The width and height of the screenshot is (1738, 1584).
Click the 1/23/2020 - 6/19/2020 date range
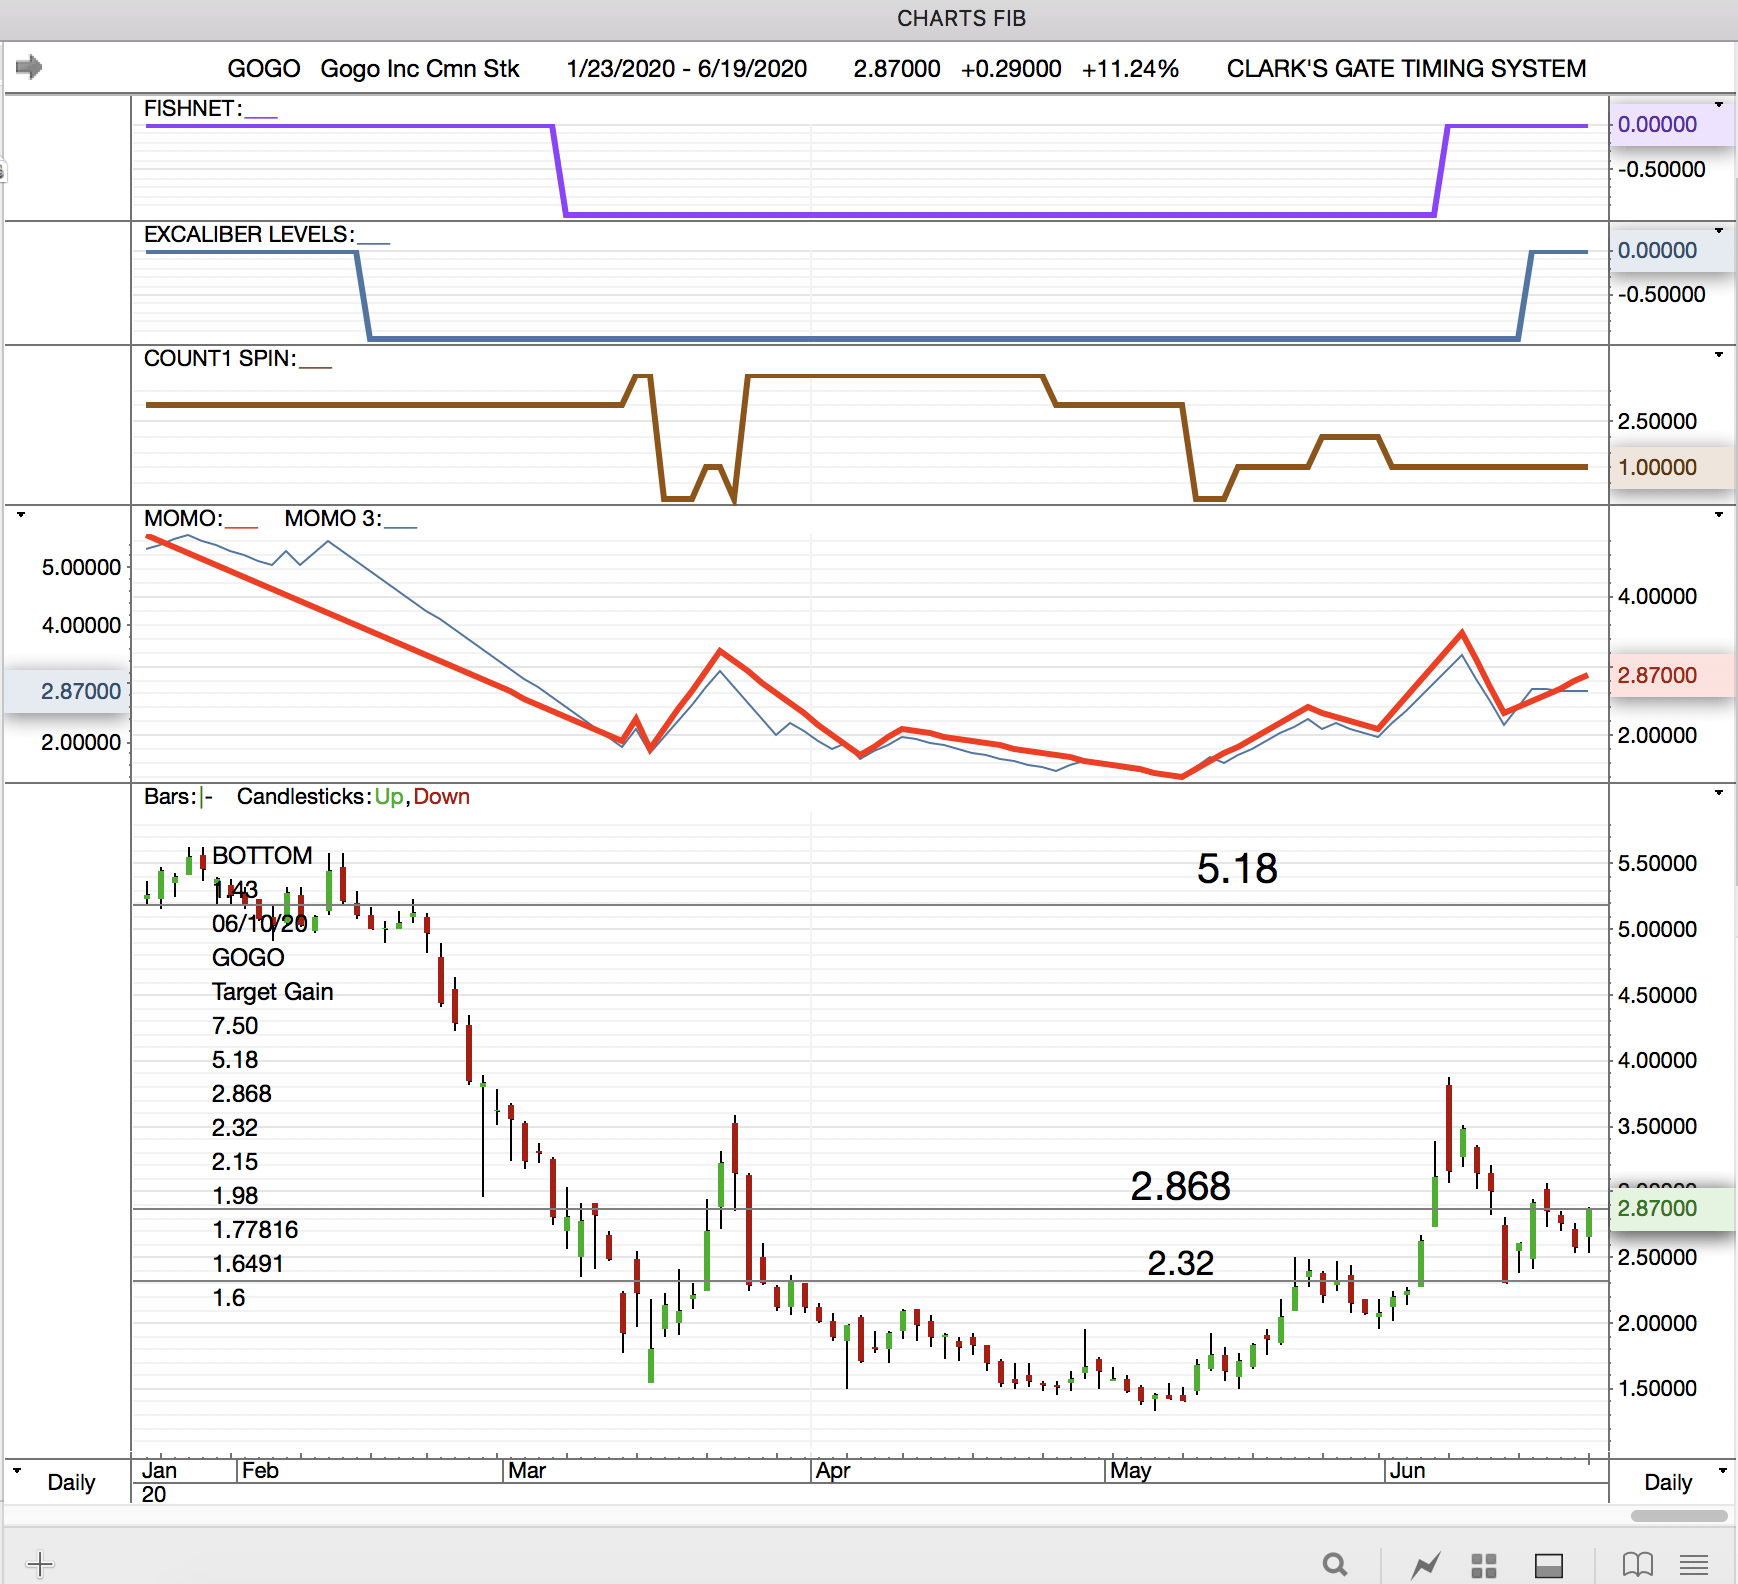[686, 68]
